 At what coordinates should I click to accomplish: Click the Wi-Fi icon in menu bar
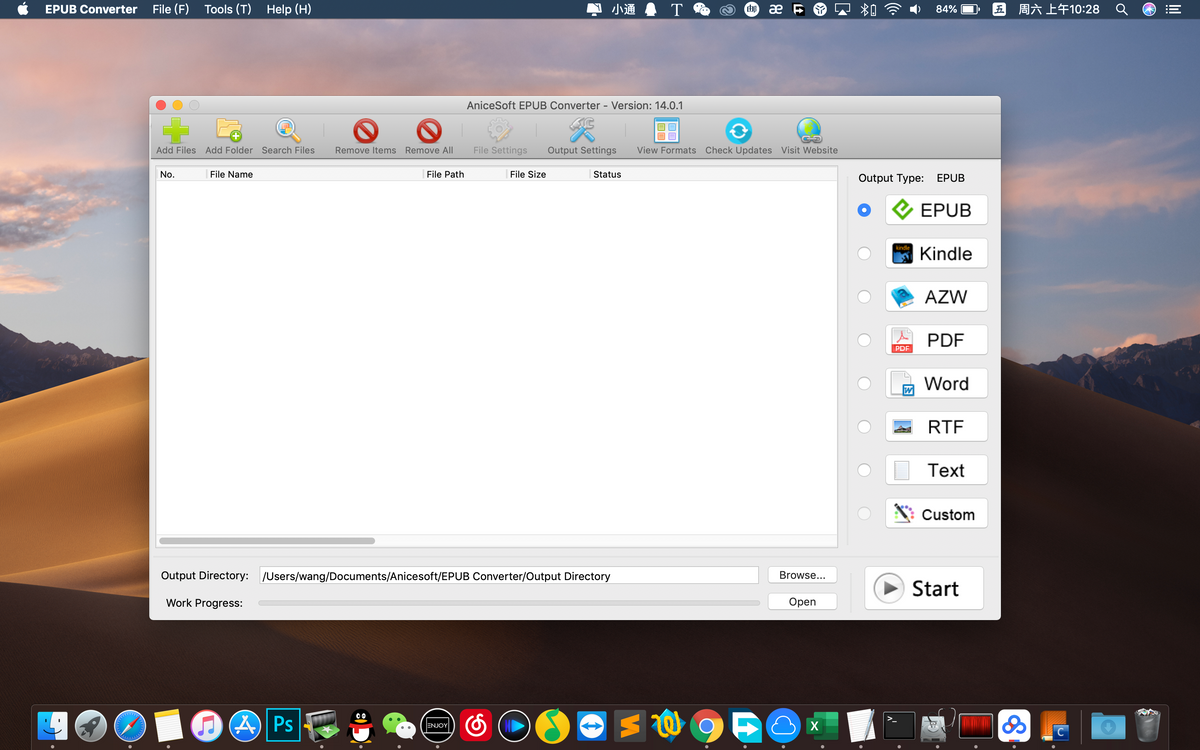[x=892, y=9]
